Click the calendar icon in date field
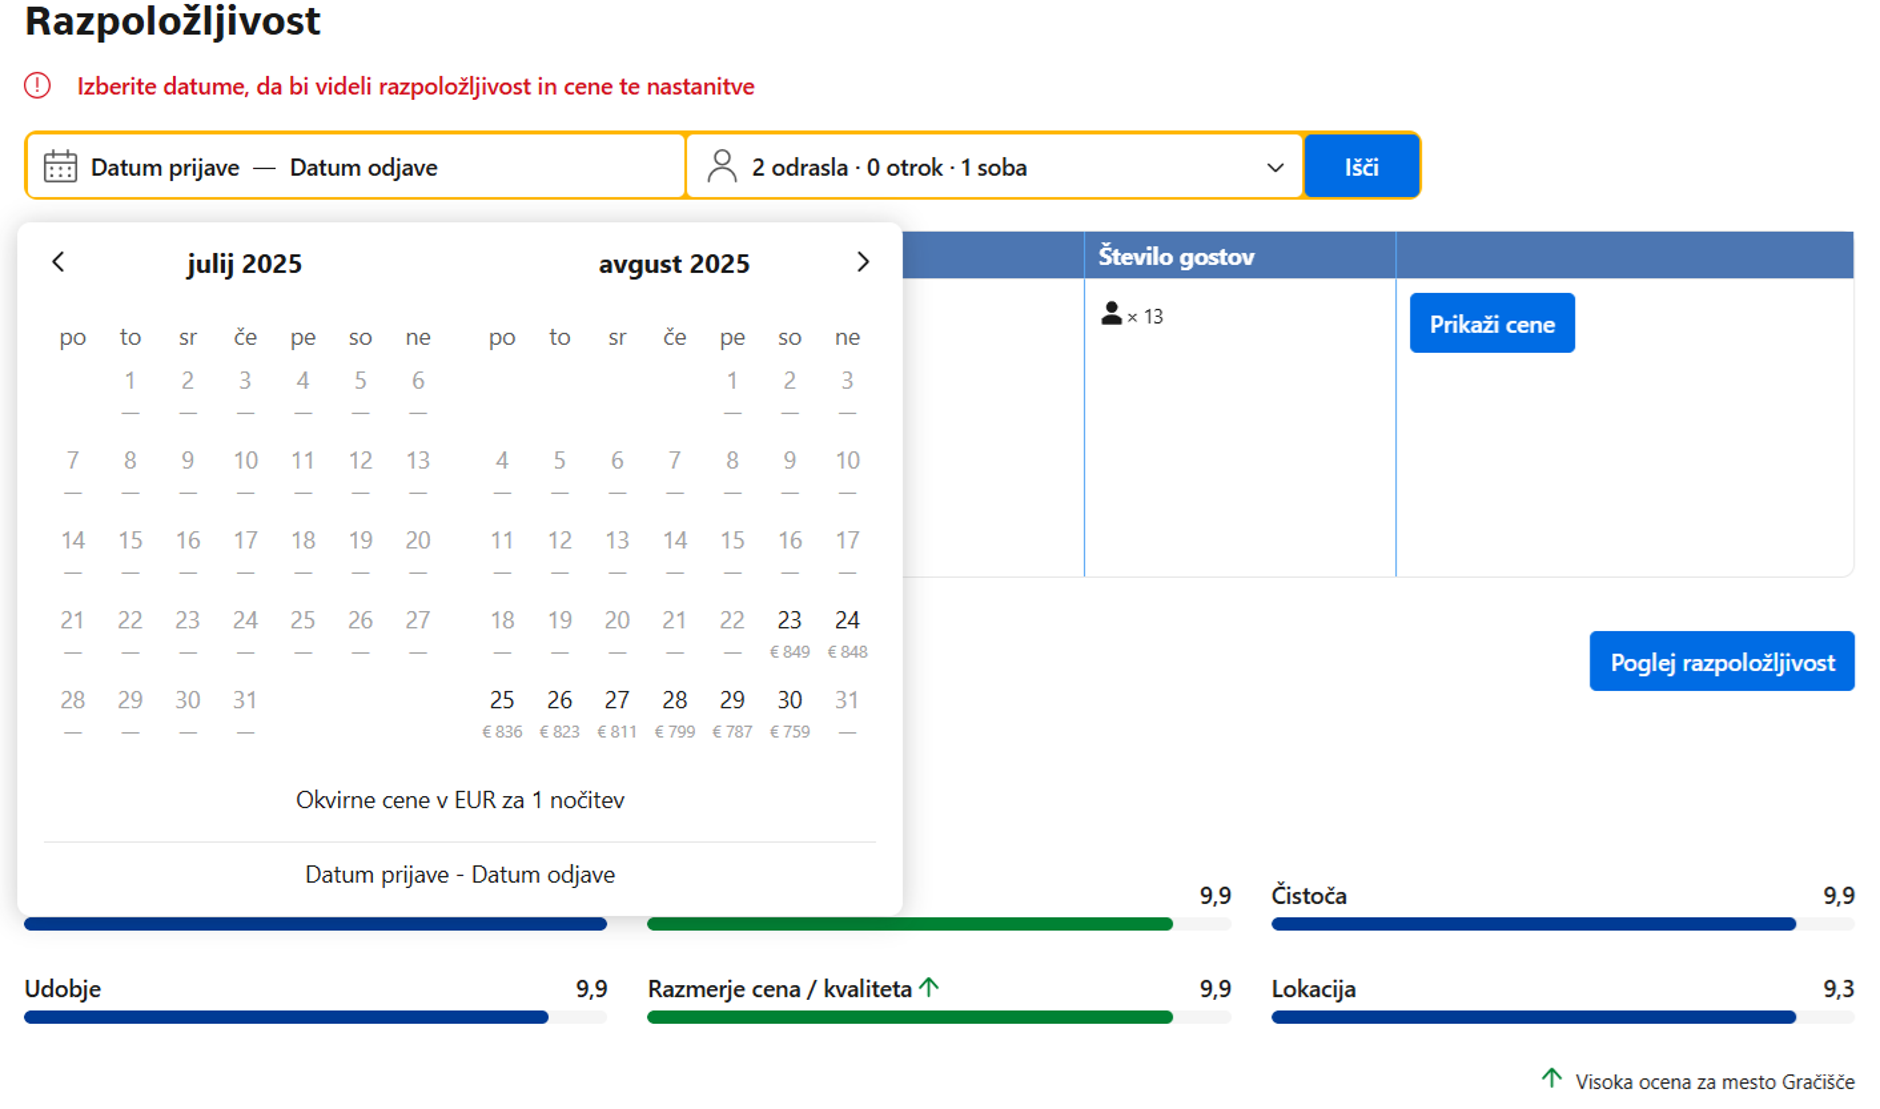Viewport: 1880px width, 1109px height. point(60,167)
